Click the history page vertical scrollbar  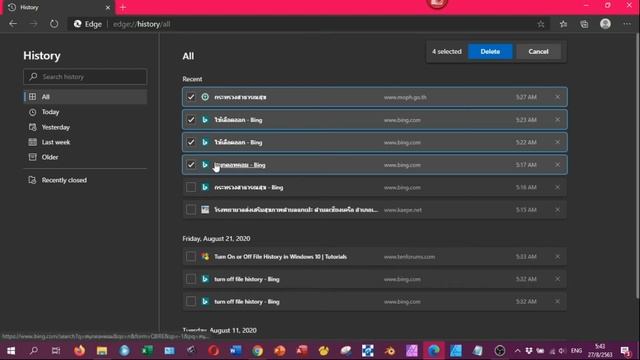pyautogui.click(x=637, y=167)
